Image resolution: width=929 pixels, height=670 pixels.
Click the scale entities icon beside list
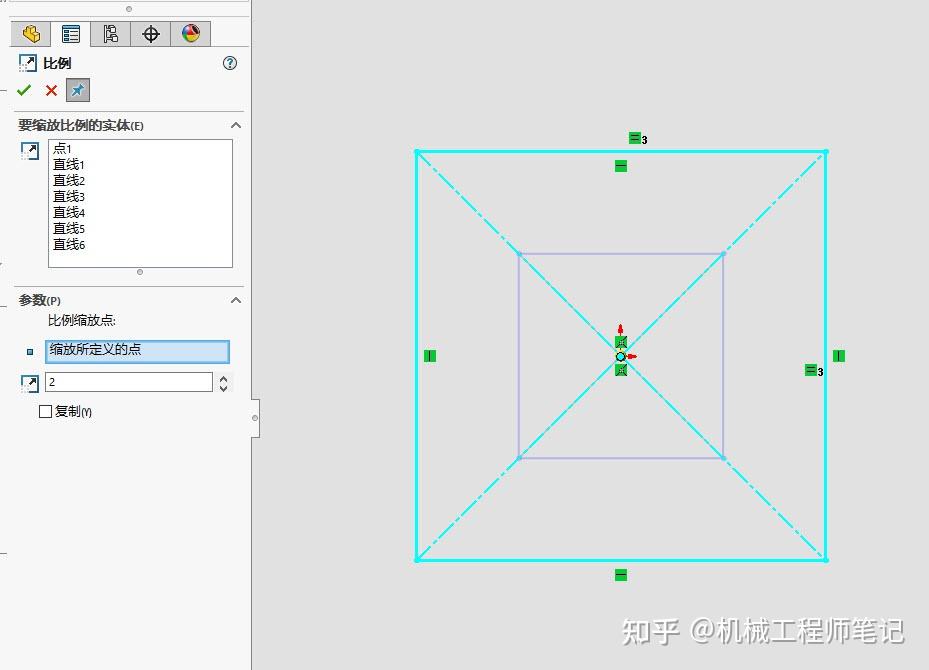(x=30, y=150)
